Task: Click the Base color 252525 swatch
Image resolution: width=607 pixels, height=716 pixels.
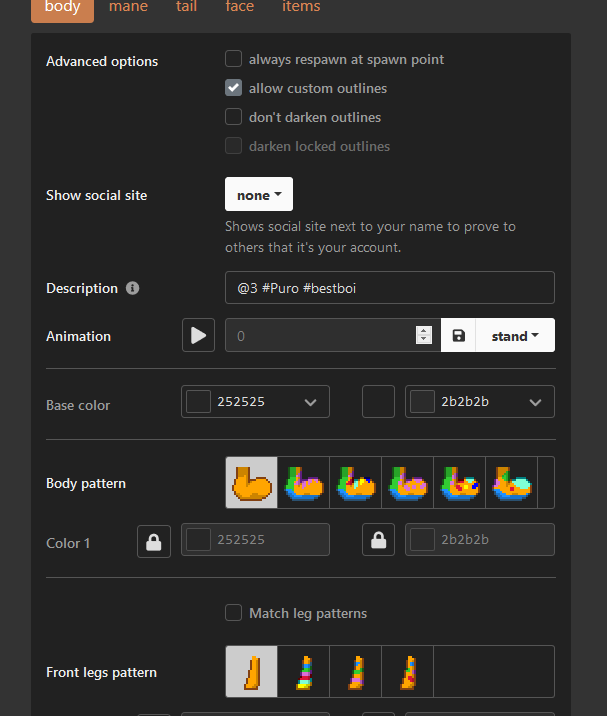Action: [199, 402]
